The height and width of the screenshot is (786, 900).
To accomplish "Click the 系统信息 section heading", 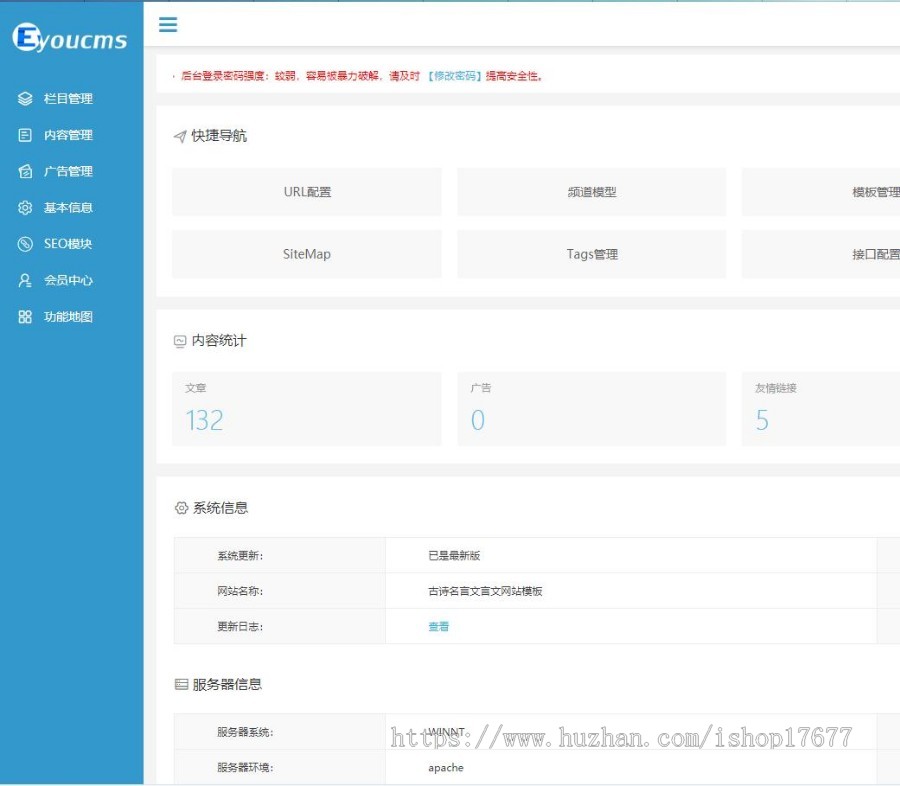I will coord(220,508).
